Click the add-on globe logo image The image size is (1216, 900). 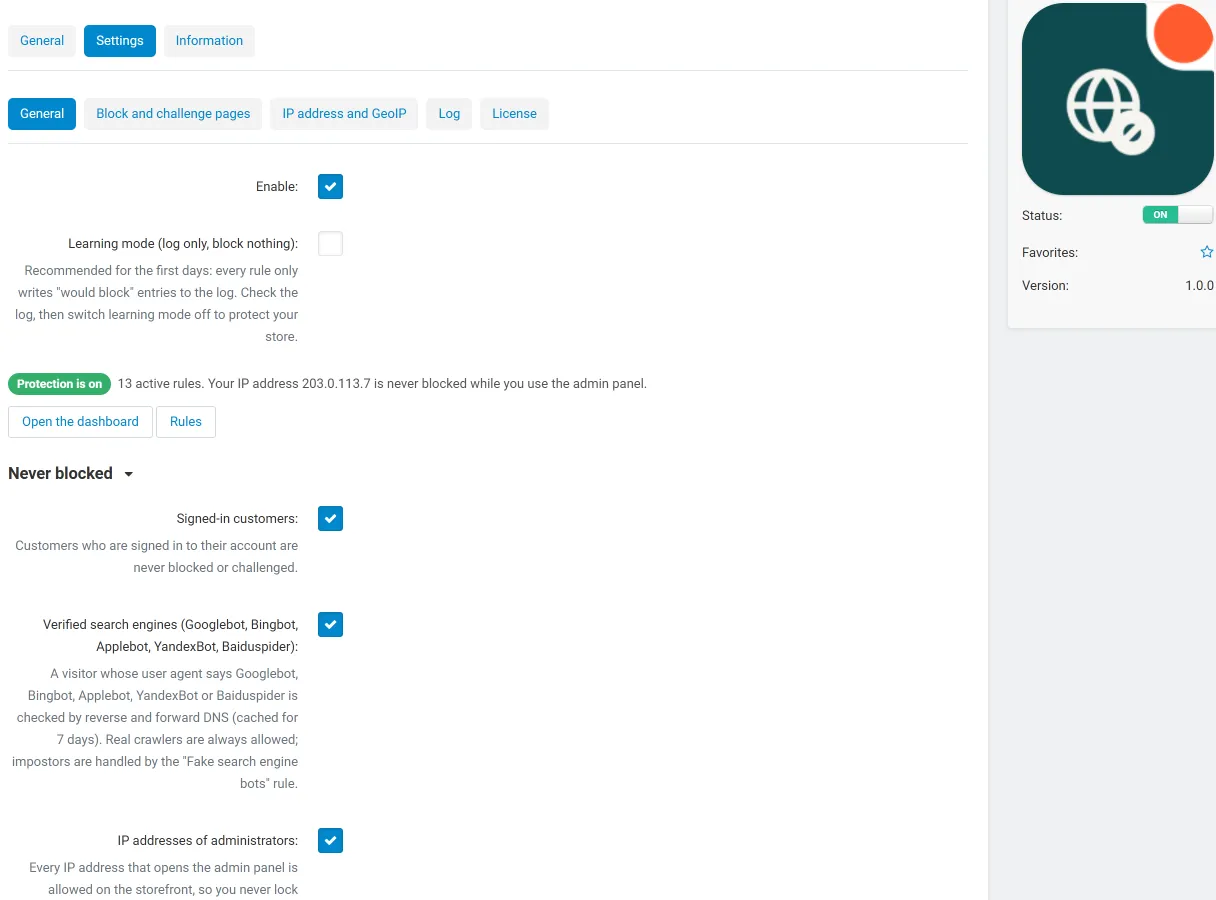[1118, 99]
